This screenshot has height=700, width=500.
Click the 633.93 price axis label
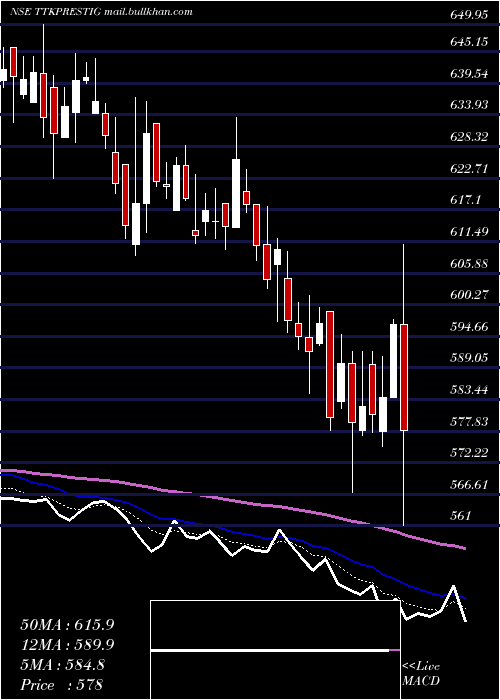tap(469, 105)
